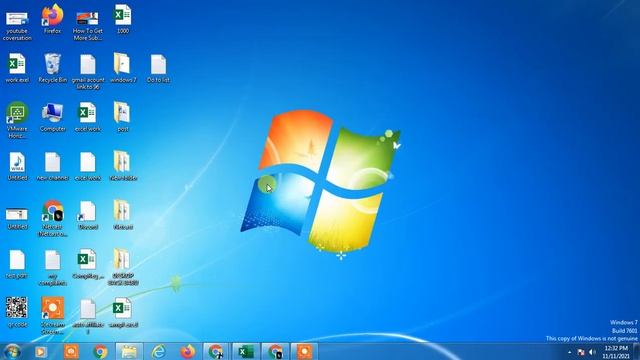Open Firefox from the taskbar
This screenshot has width=640, height=360.
pos(188,351)
